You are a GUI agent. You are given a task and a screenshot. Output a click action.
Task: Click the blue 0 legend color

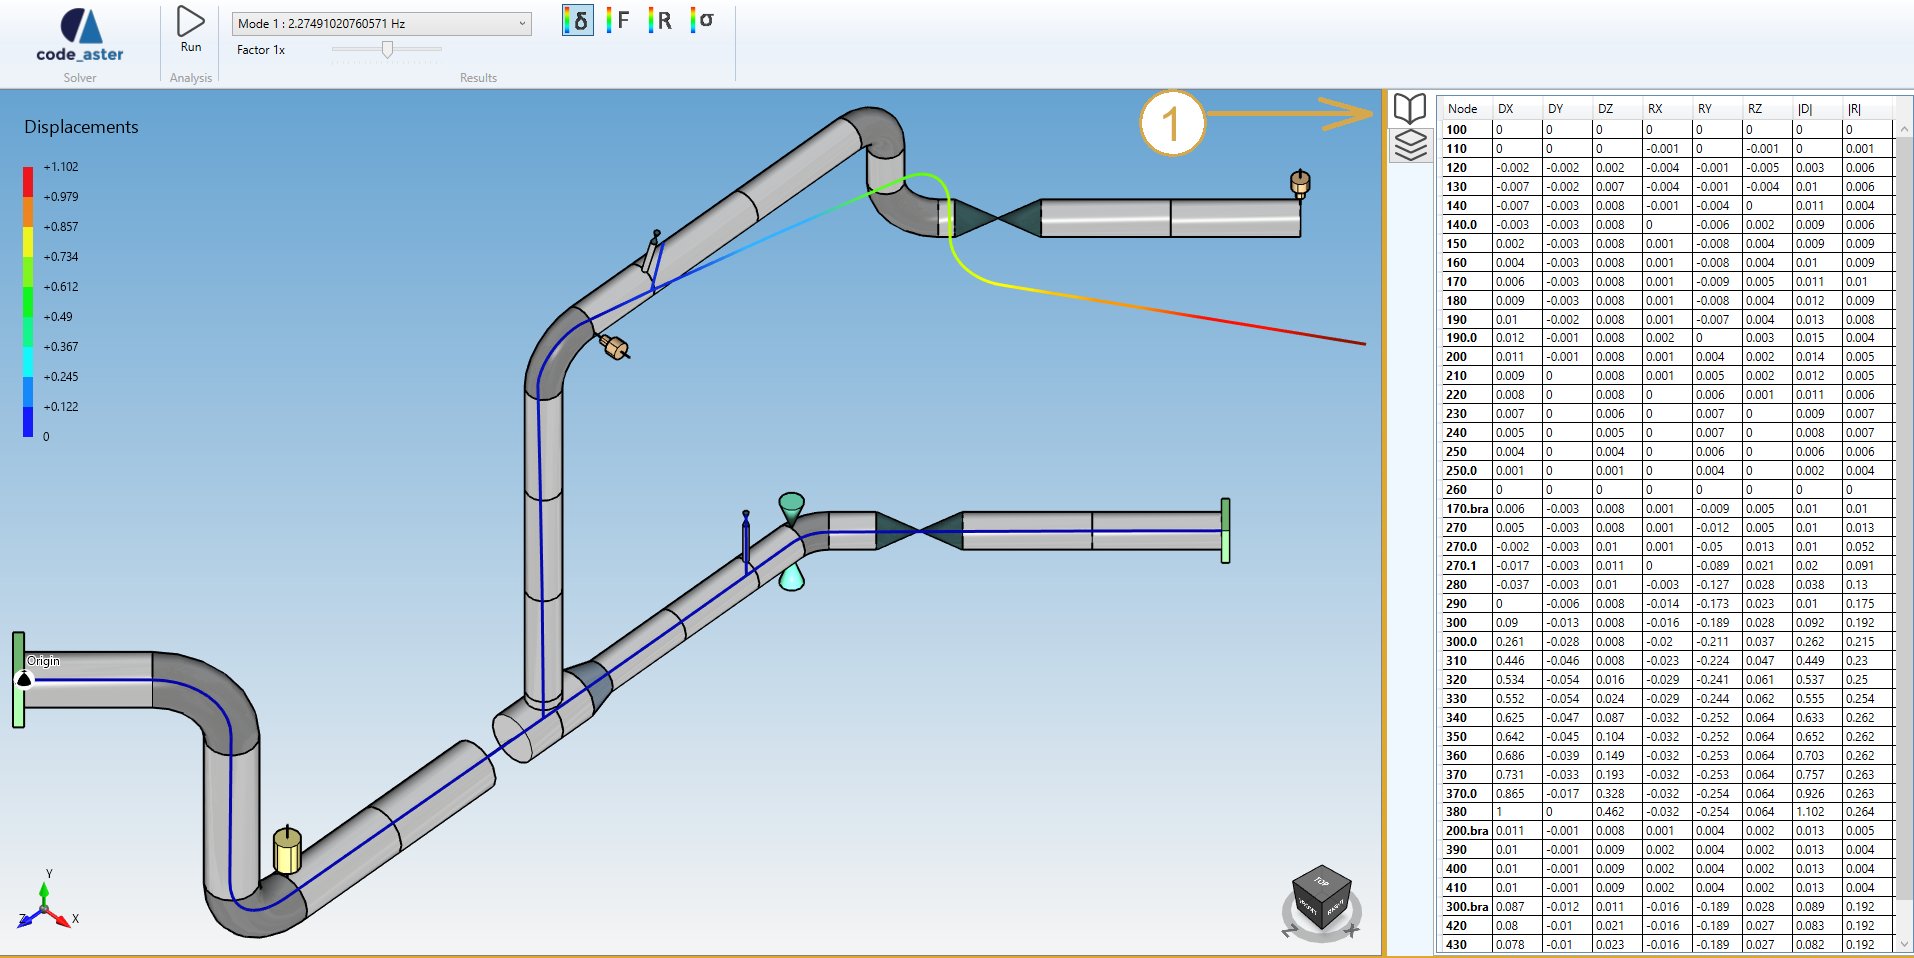tap(28, 422)
